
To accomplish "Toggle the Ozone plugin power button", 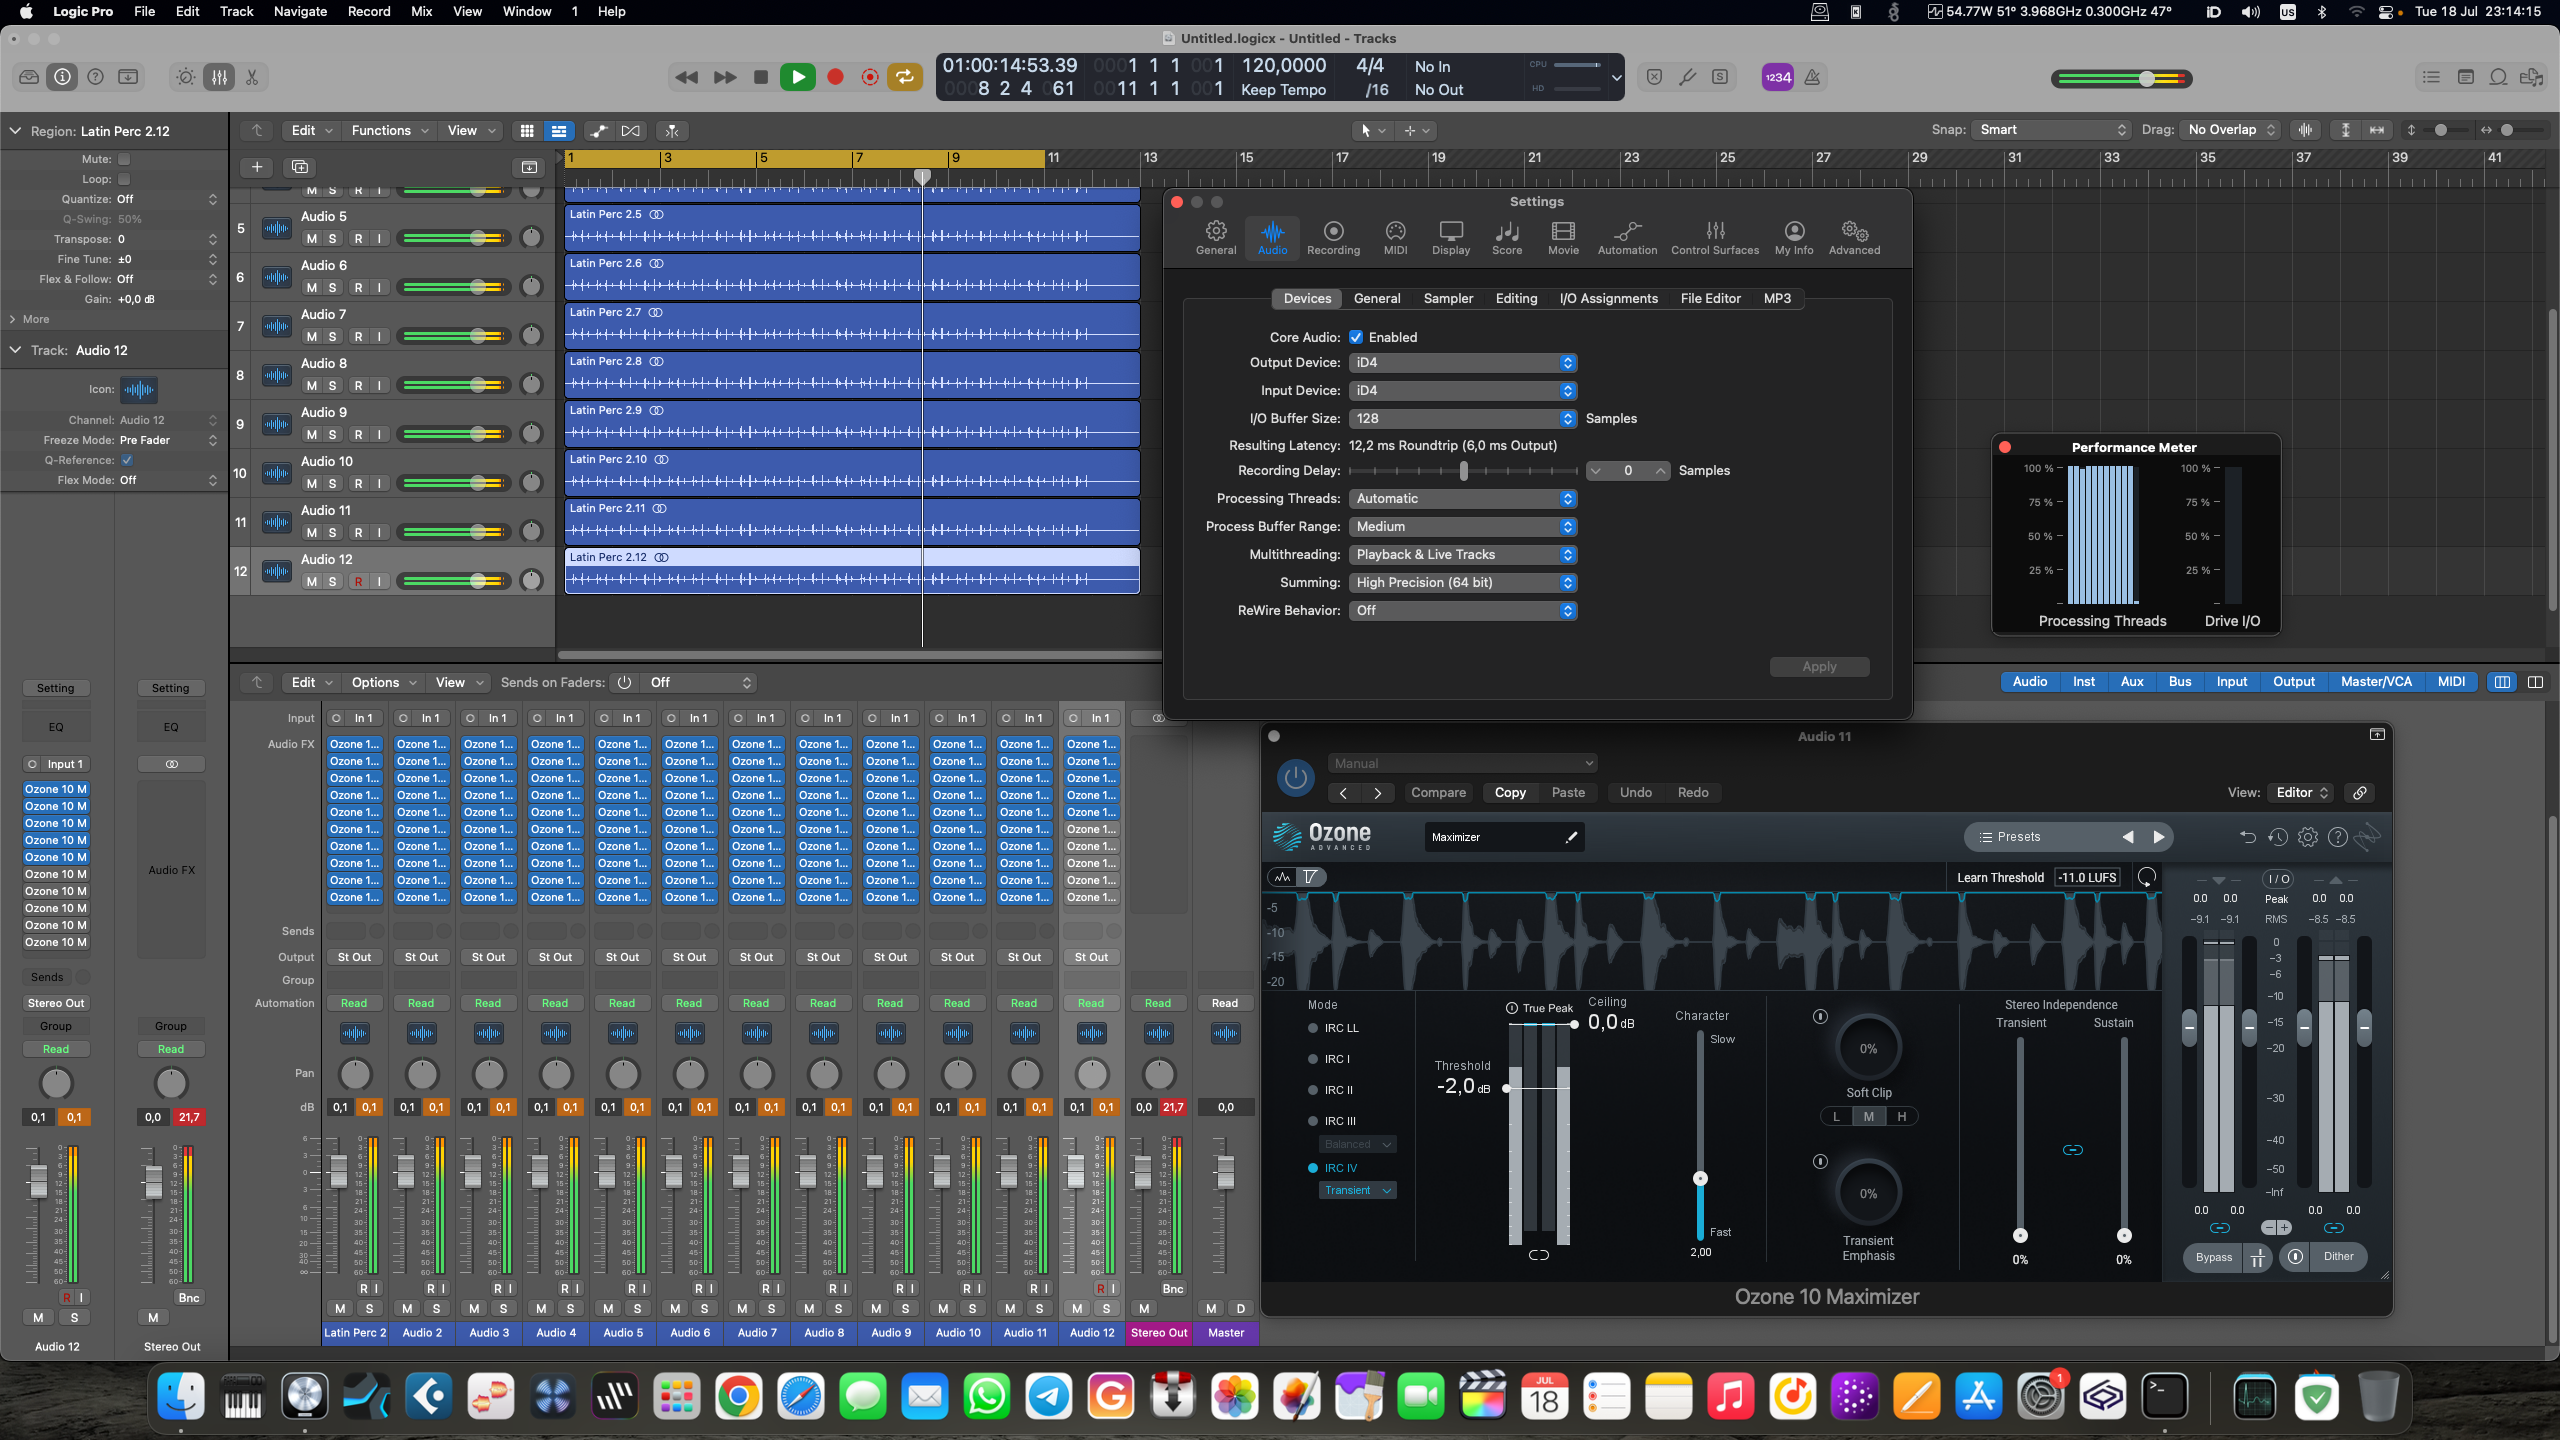I will [1296, 778].
